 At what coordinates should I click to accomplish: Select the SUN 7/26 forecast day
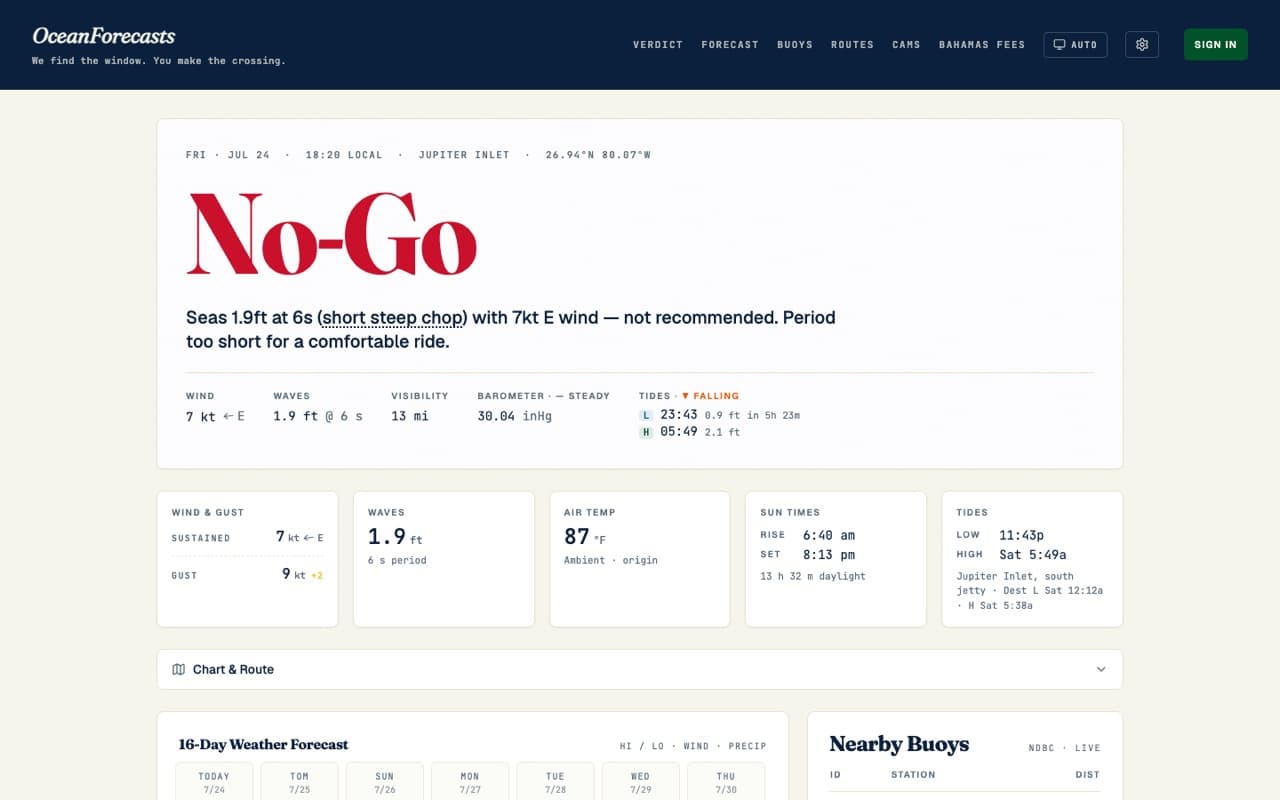pyautogui.click(x=385, y=782)
